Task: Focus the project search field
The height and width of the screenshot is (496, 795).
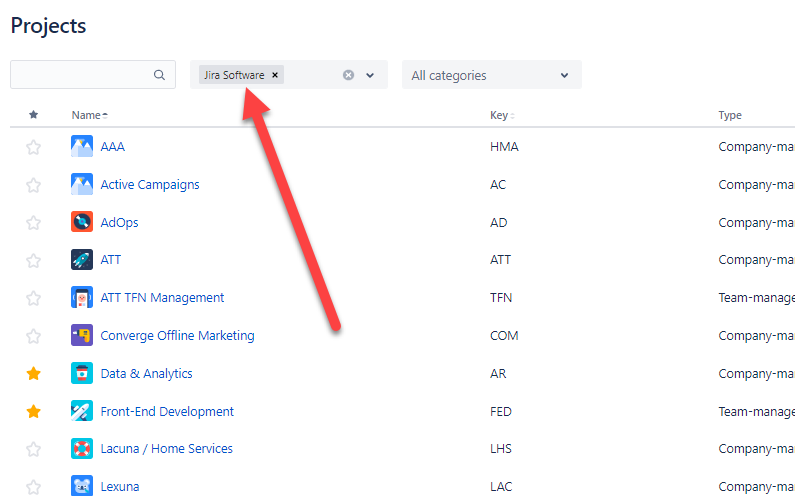Action: point(93,75)
